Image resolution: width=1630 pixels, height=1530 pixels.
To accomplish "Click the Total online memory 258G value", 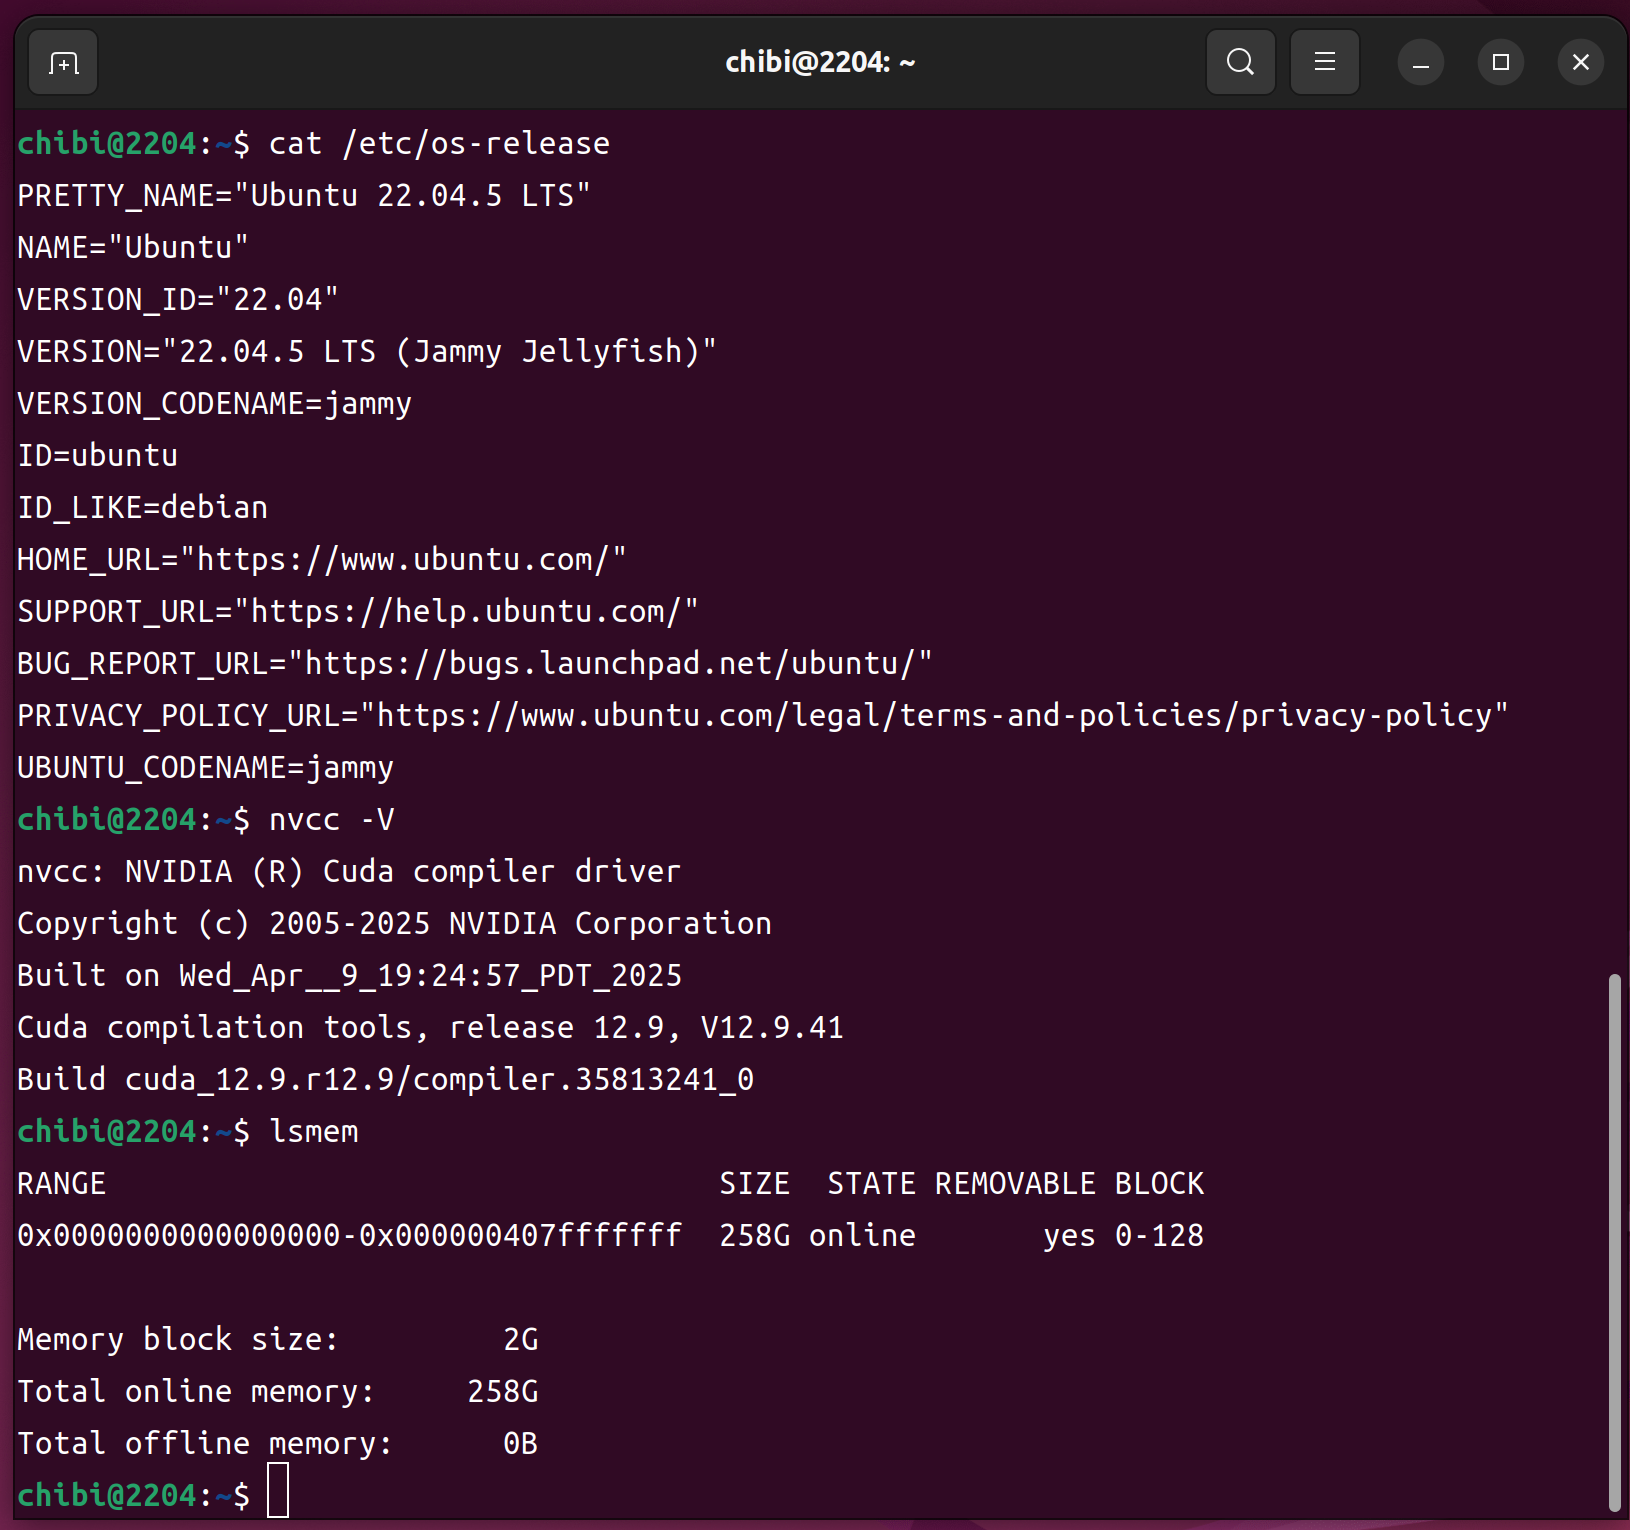I will pos(503,1392).
